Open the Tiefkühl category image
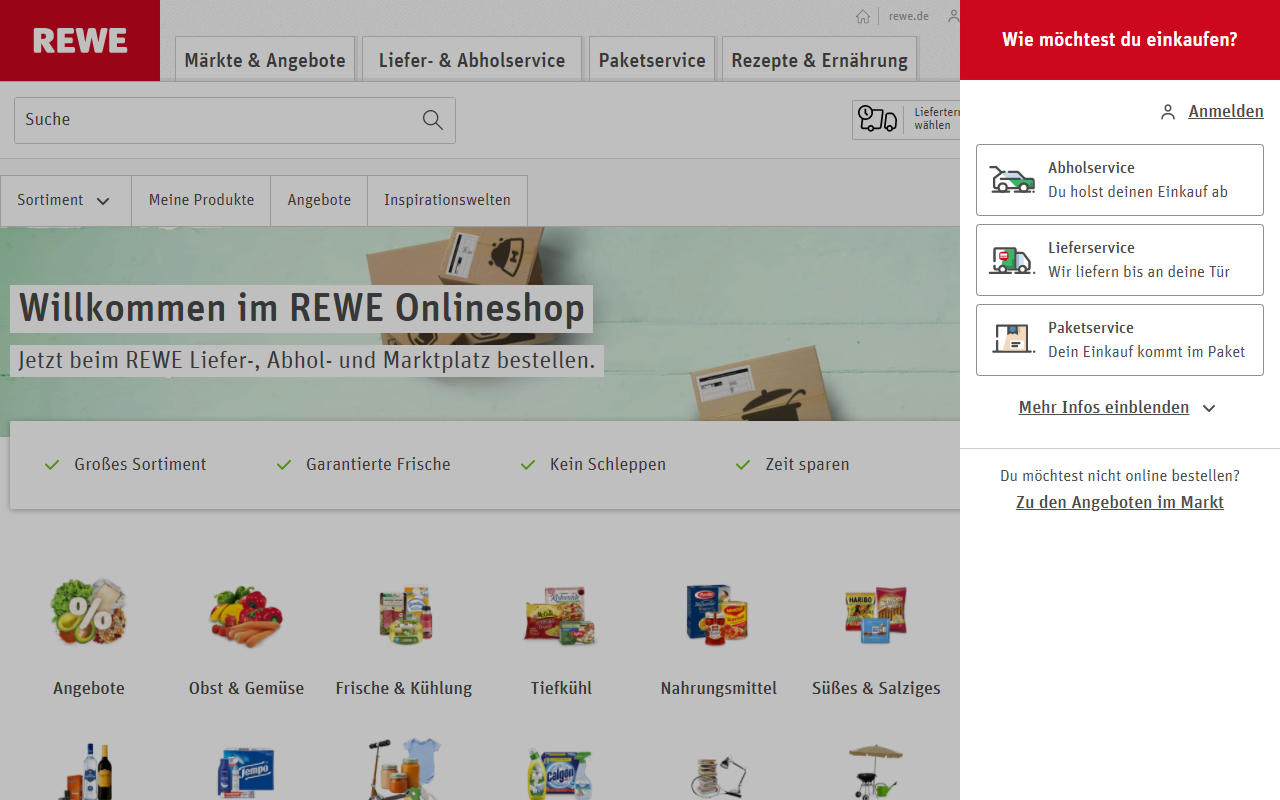This screenshot has height=800, width=1280. pyautogui.click(x=561, y=615)
